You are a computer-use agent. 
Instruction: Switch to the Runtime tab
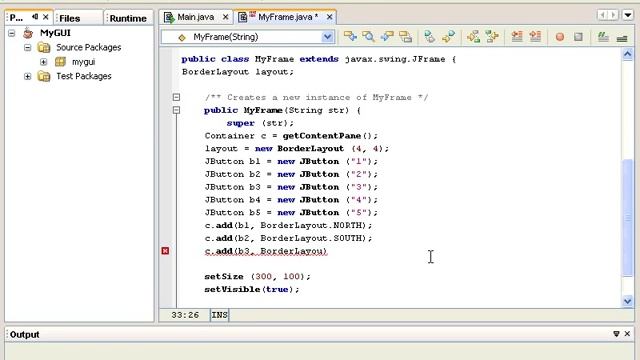128,18
